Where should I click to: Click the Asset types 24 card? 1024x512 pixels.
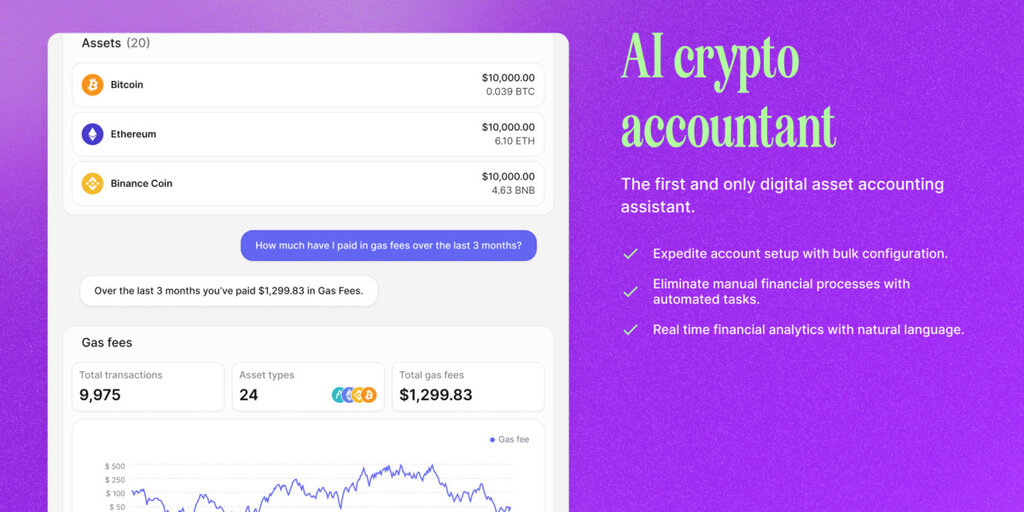pyautogui.click(x=308, y=387)
